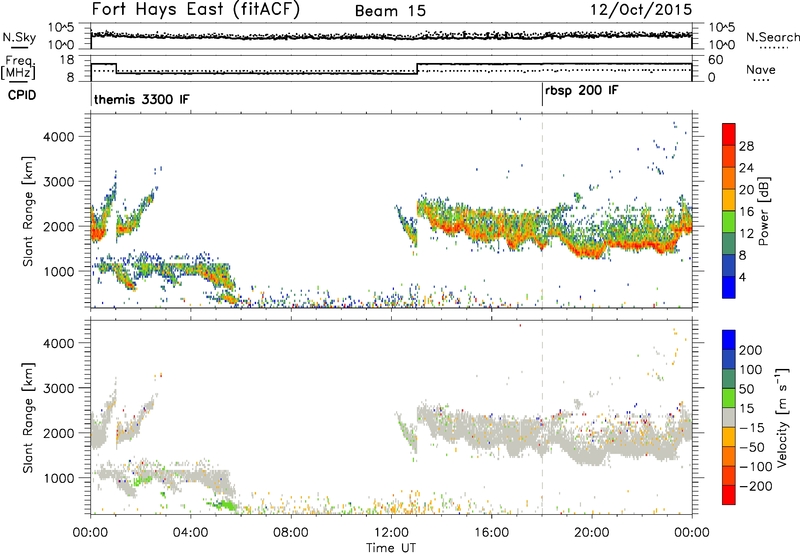Click the "Nave" legend label
Screen dimensions: 800x554
click(x=761, y=69)
